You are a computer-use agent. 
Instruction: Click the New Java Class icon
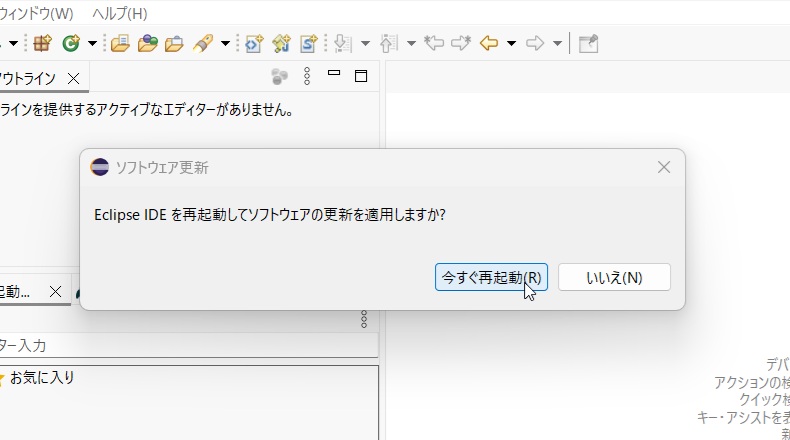tap(71, 43)
